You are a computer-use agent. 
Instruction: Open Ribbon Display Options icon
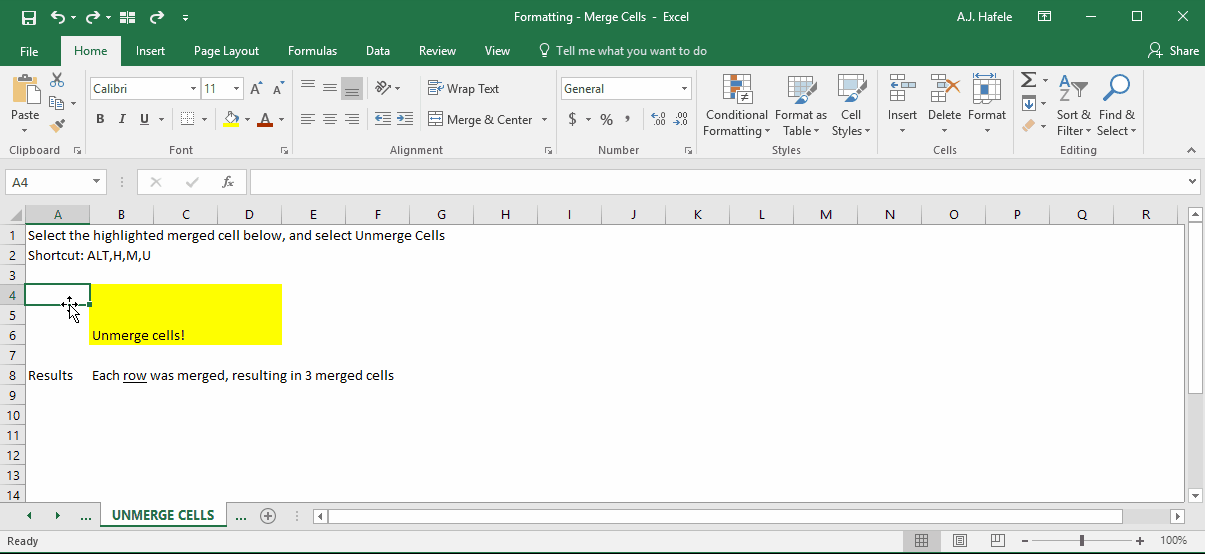(x=1044, y=17)
